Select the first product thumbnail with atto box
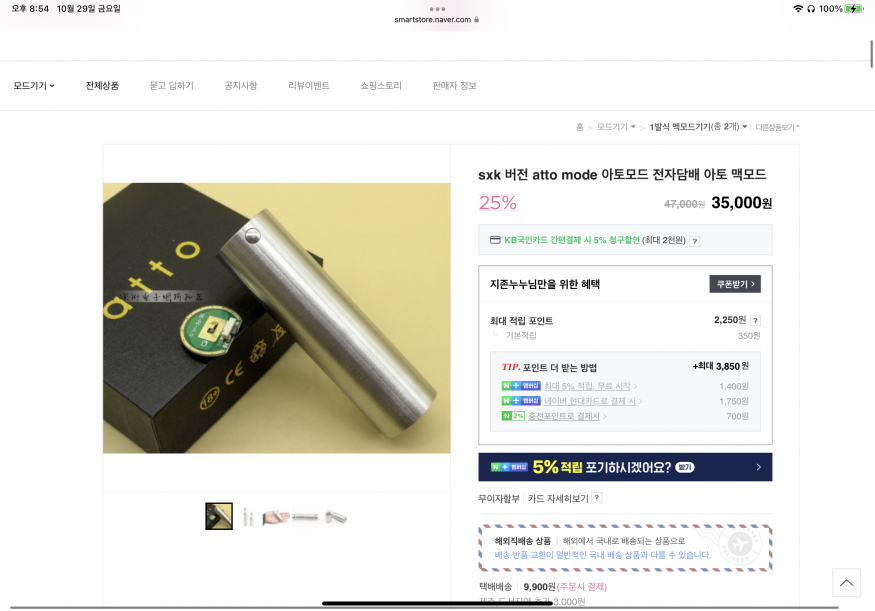 coord(219,516)
